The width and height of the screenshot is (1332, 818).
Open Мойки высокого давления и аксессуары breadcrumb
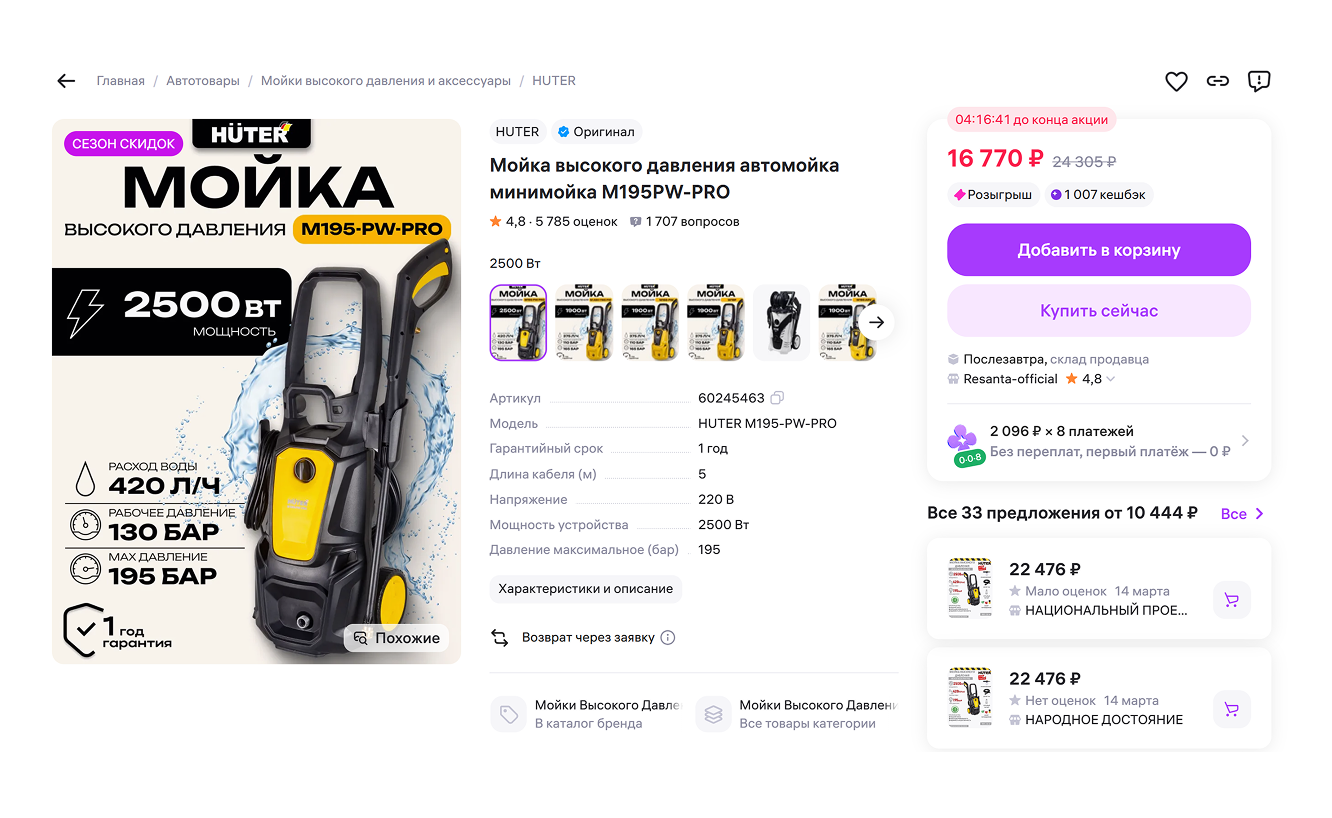pos(386,81)
